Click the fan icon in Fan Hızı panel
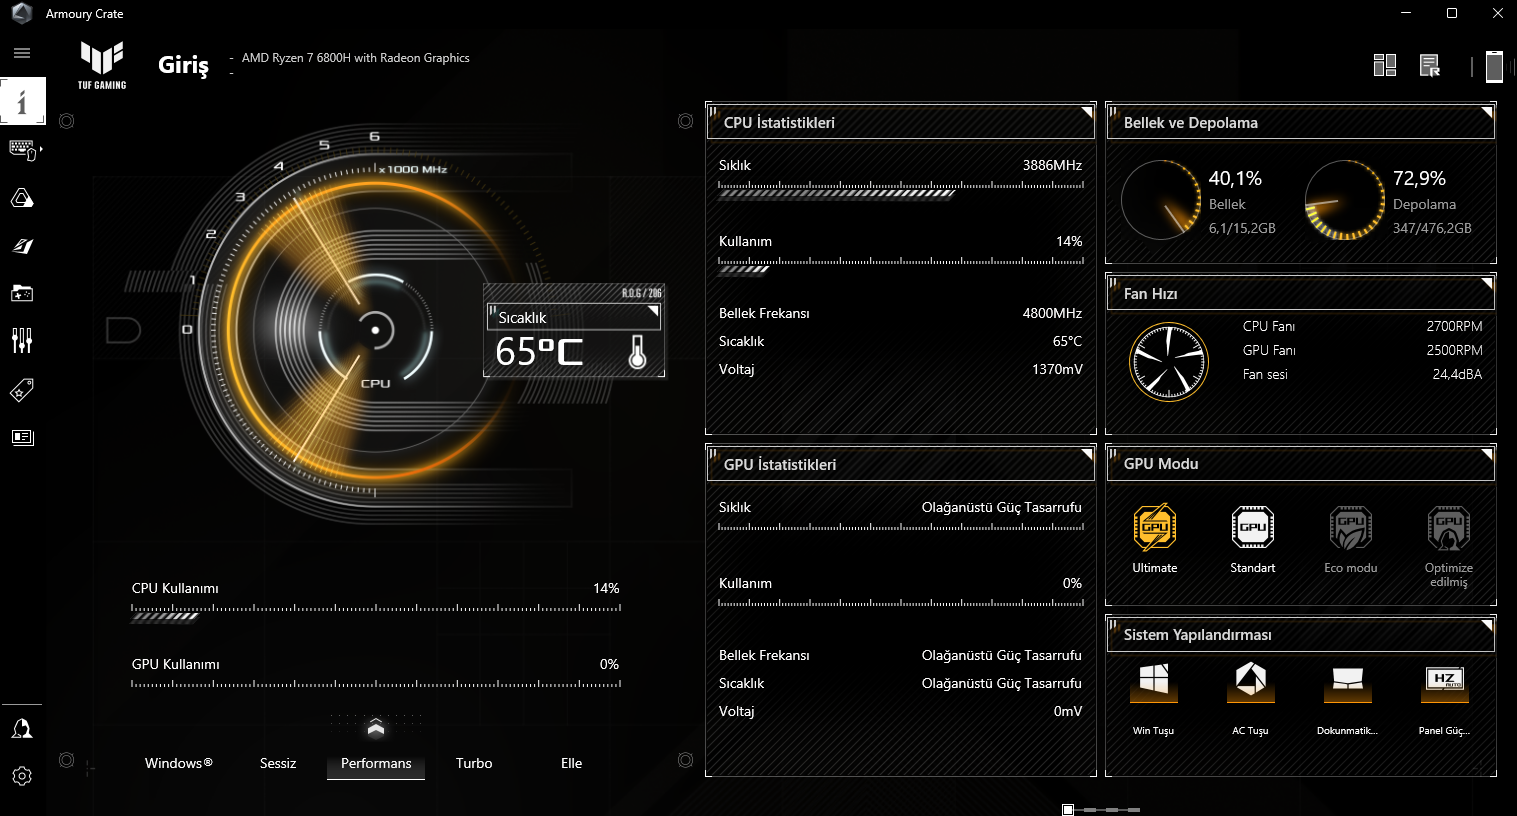This screenshot has width=1517, height=816. (1168, 361)
